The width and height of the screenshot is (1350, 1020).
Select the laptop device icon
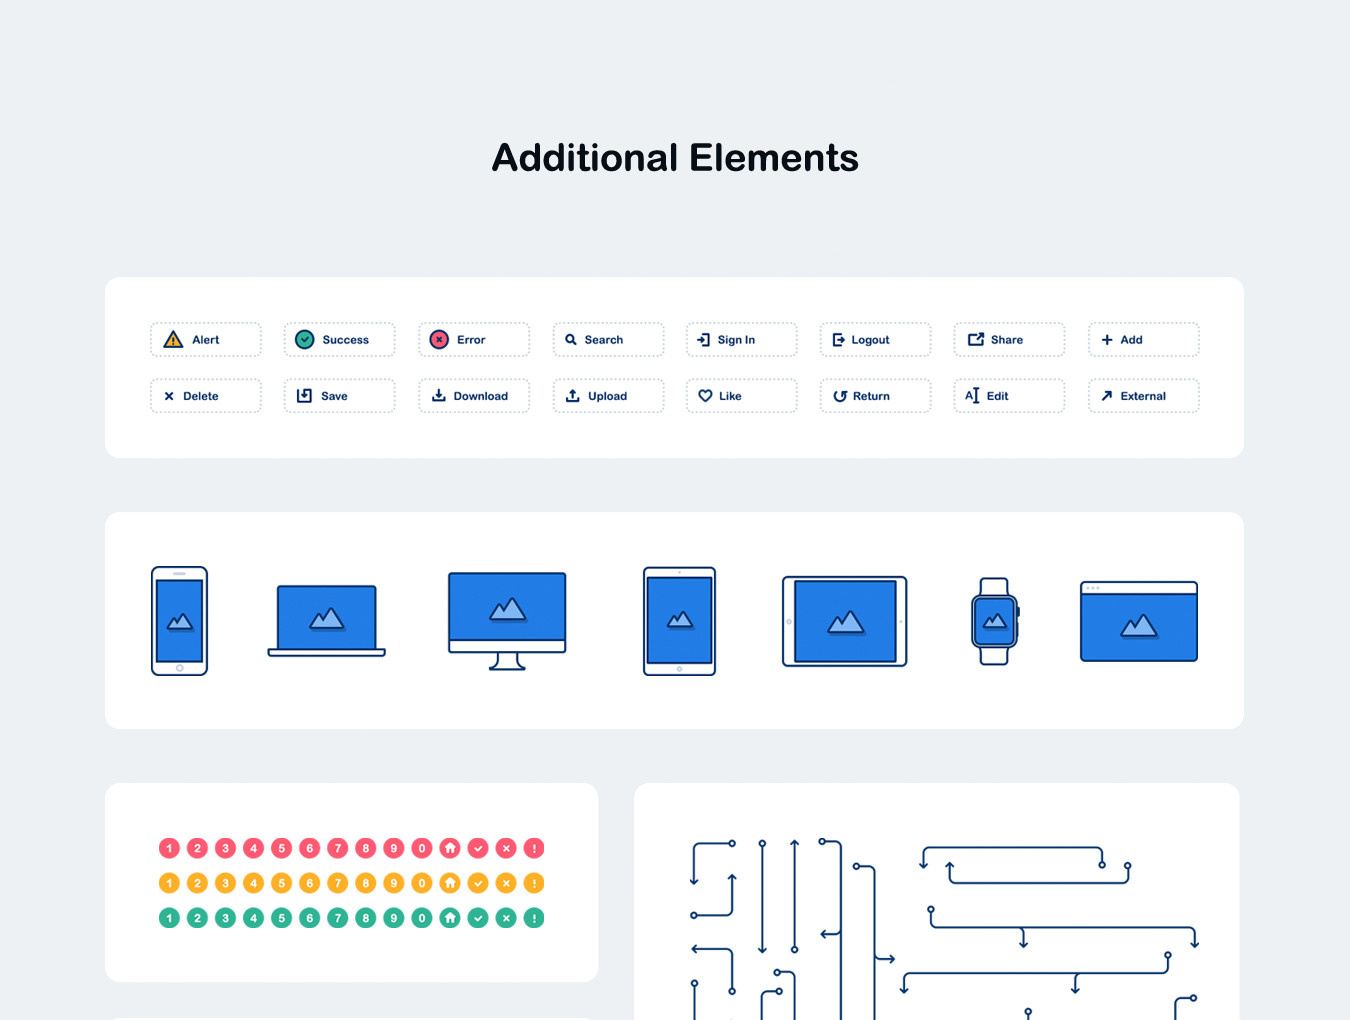[x=327, y=621]
